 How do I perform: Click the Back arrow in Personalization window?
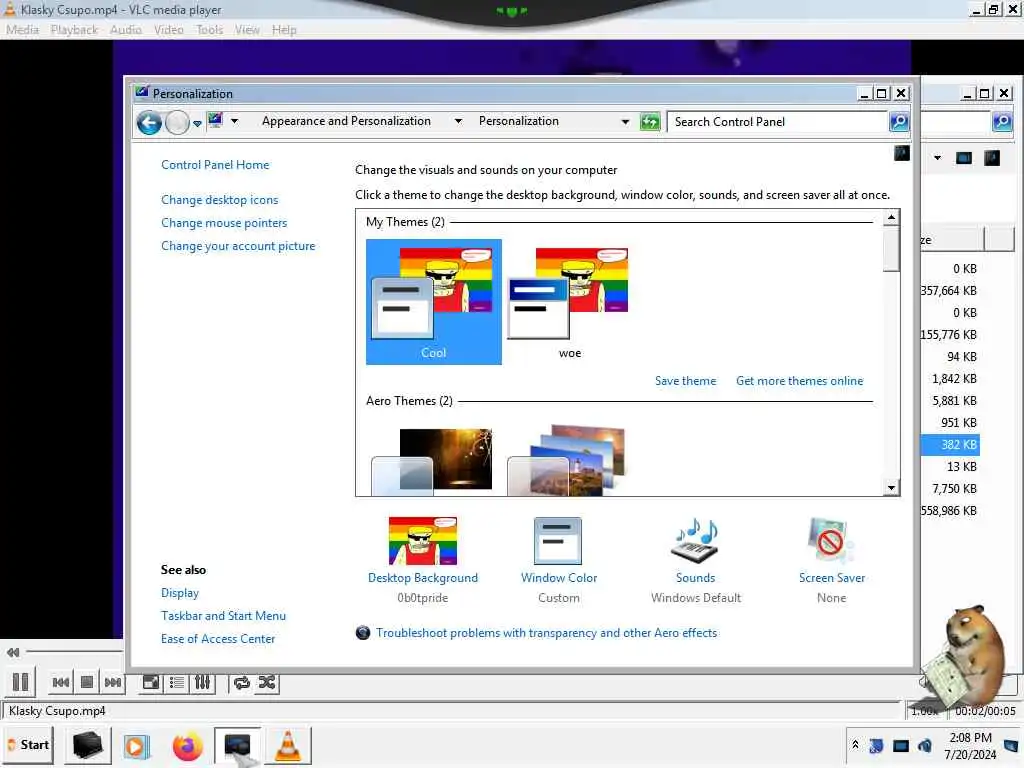pyautogui.click(x=149, y=122)
